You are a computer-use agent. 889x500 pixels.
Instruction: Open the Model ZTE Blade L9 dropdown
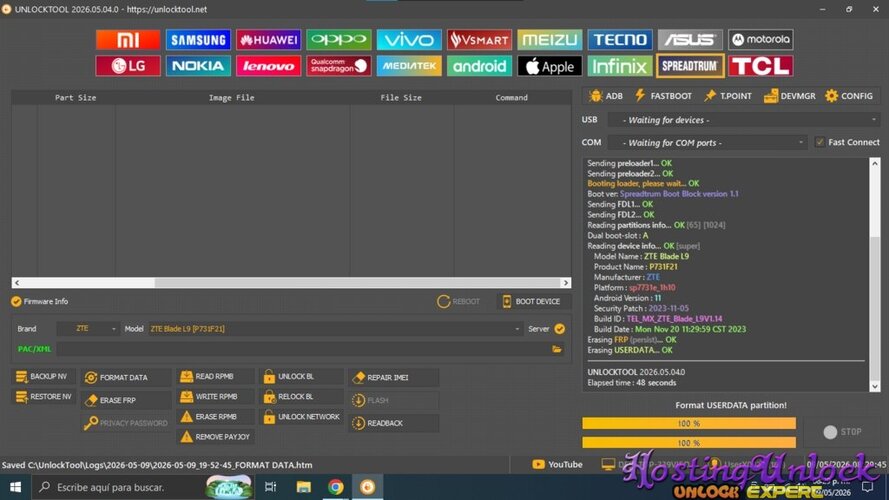[335, 329]
